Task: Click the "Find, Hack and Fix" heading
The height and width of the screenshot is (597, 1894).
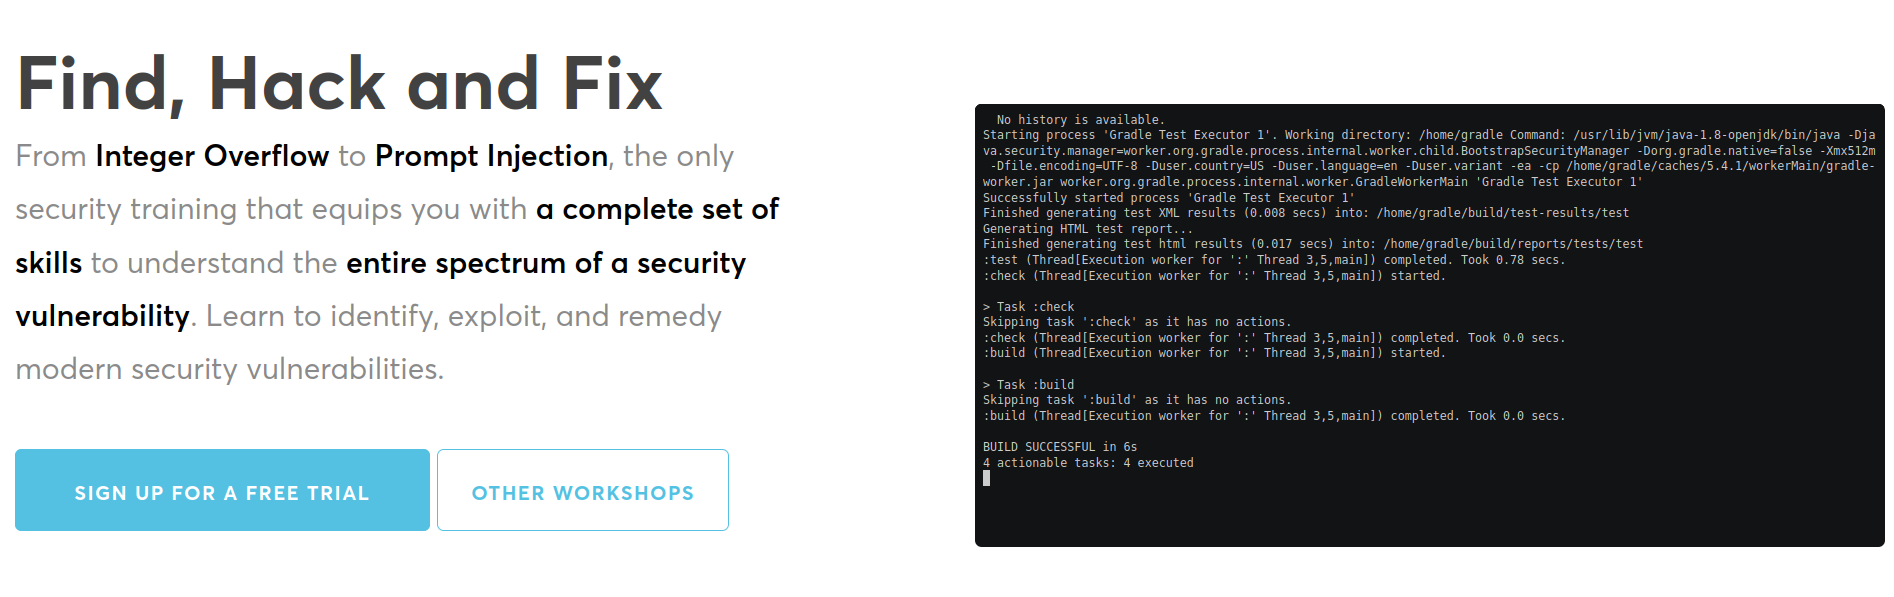Action: point(339,84)
